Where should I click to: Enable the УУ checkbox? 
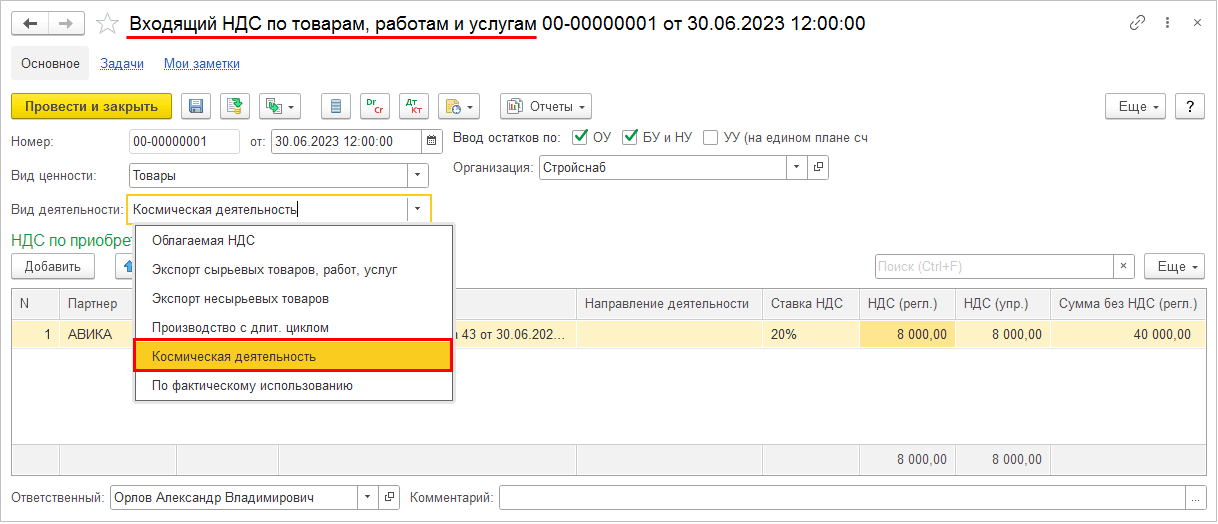tap(711, 137)
